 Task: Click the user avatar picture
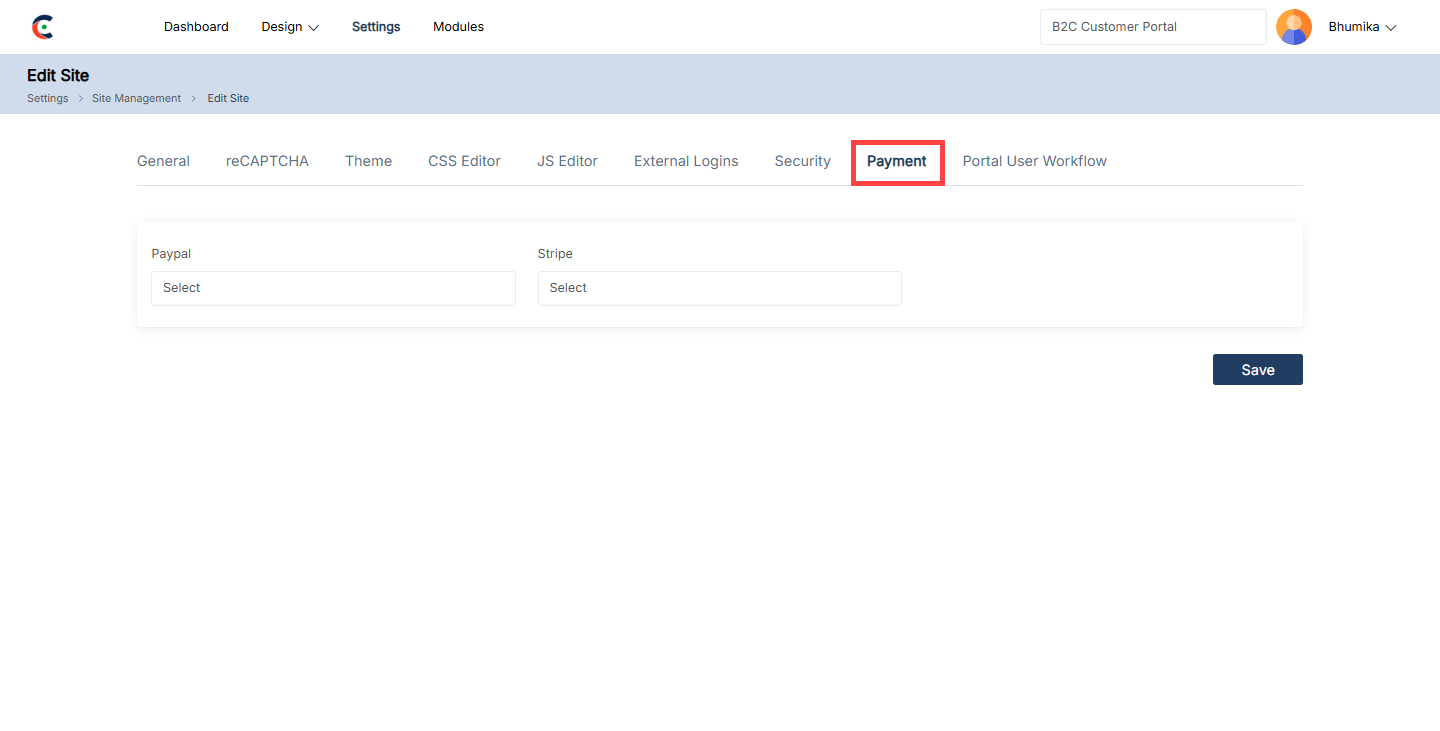1293,27
